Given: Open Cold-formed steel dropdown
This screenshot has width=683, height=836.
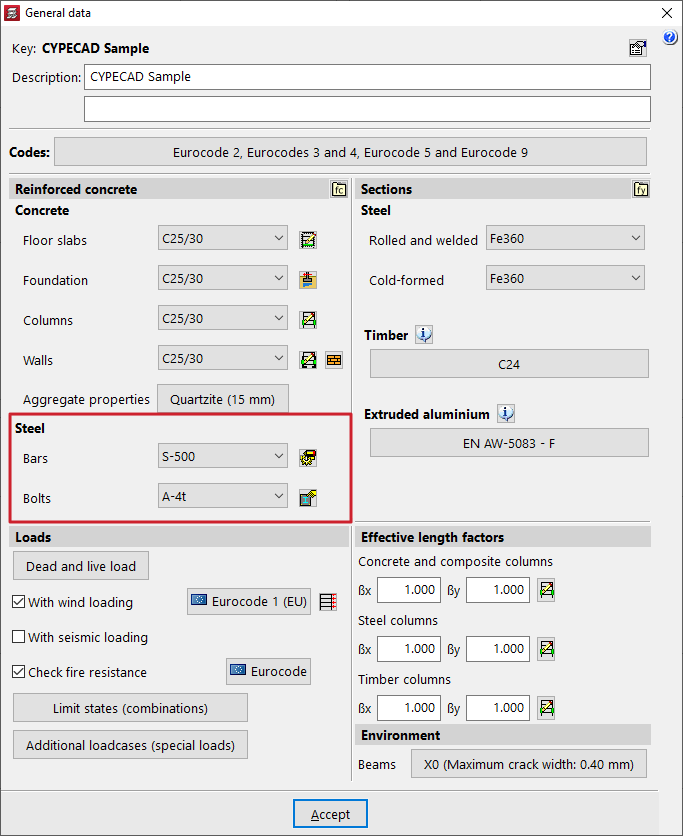Looking at the screenshot, I should (565, 278).
